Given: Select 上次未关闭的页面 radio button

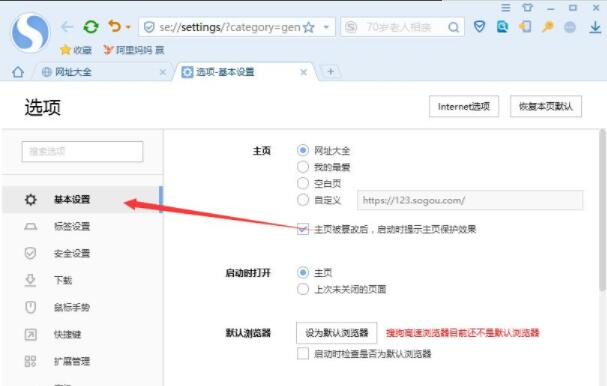Looking at the screenshot, I should [303, 289].
